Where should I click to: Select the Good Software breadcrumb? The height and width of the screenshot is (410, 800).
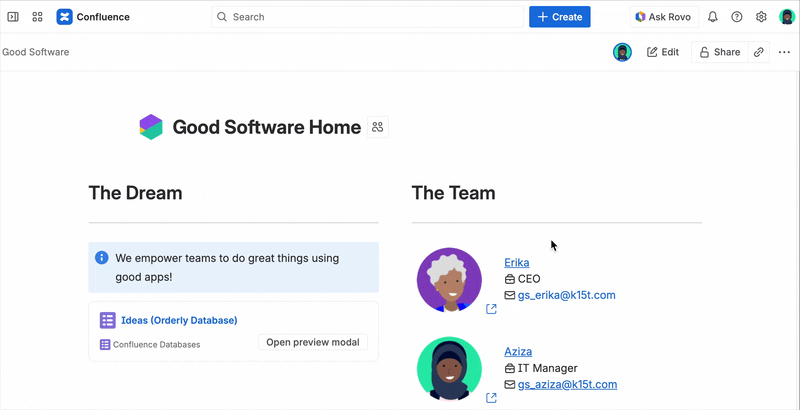click(36, 52)
